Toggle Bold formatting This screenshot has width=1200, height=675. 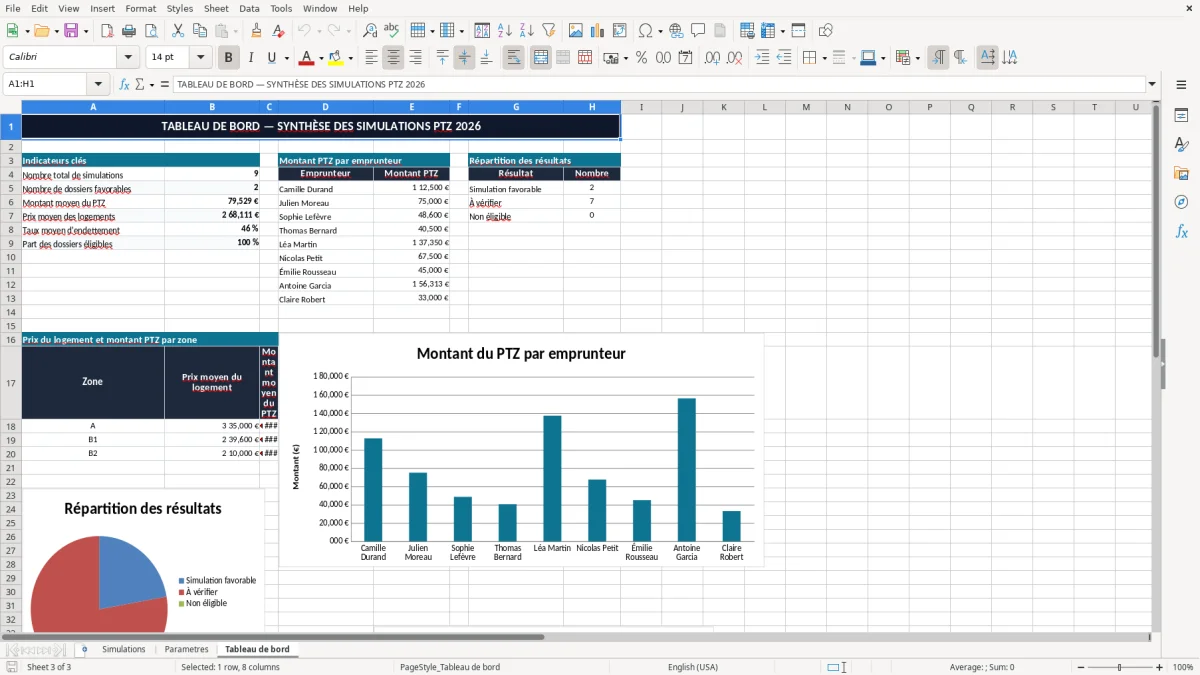[x=229, y=58]
